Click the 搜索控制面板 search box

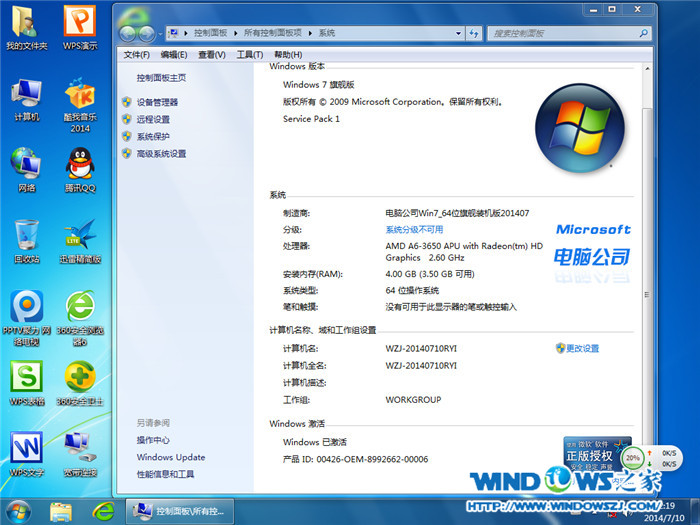[x=560, y=33]
